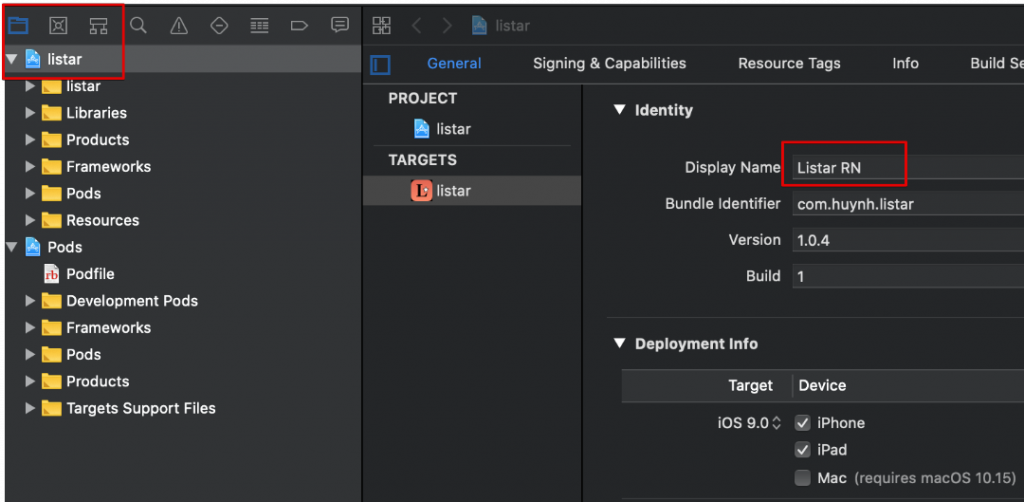Switch to Signing & Capabilities tab
This screenshot has height=502, width=1024.
coord(609,63)
